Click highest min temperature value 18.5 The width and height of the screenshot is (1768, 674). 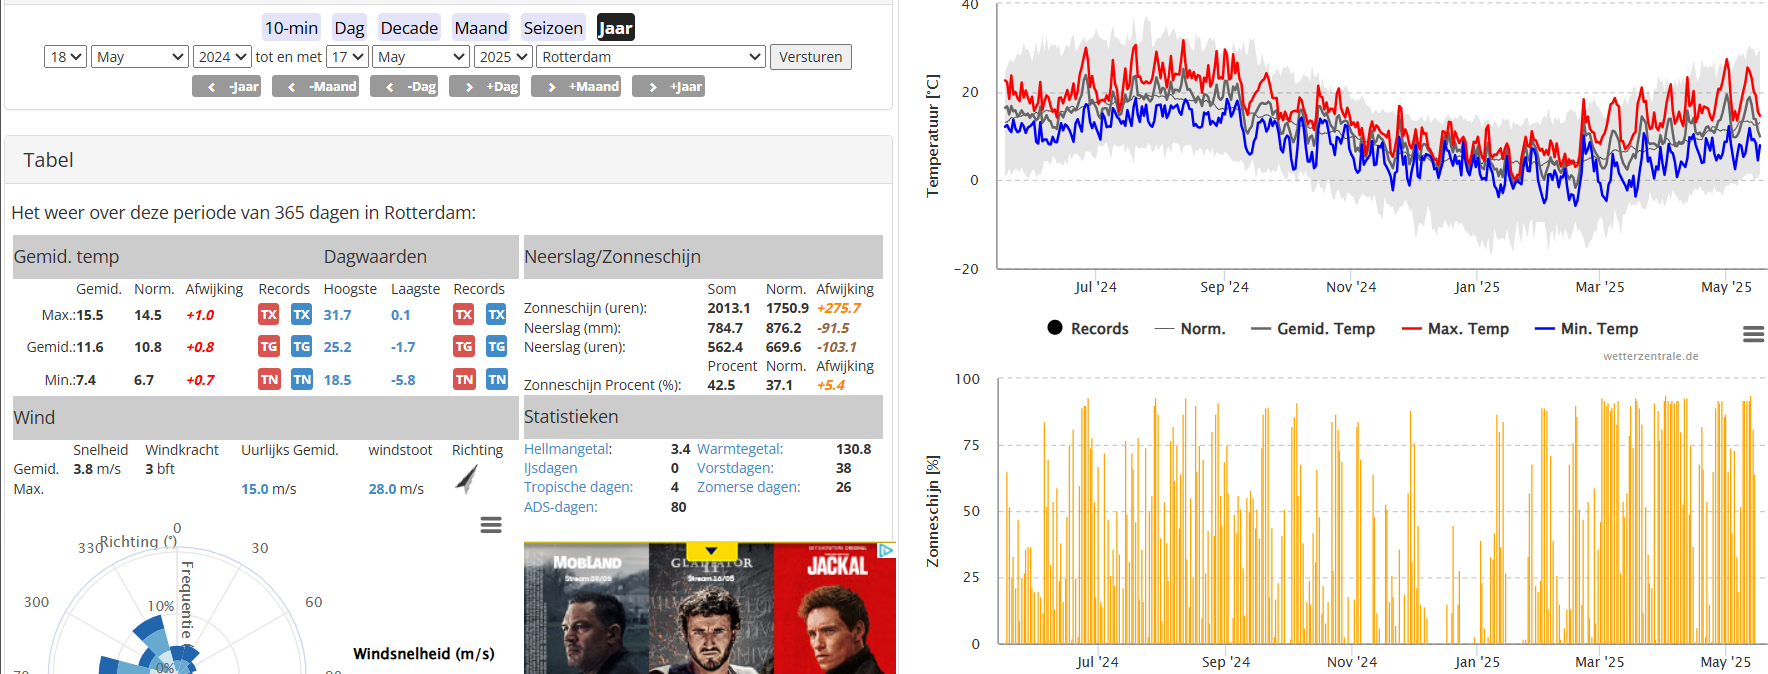pyautogui.click(x=337, y=380)
